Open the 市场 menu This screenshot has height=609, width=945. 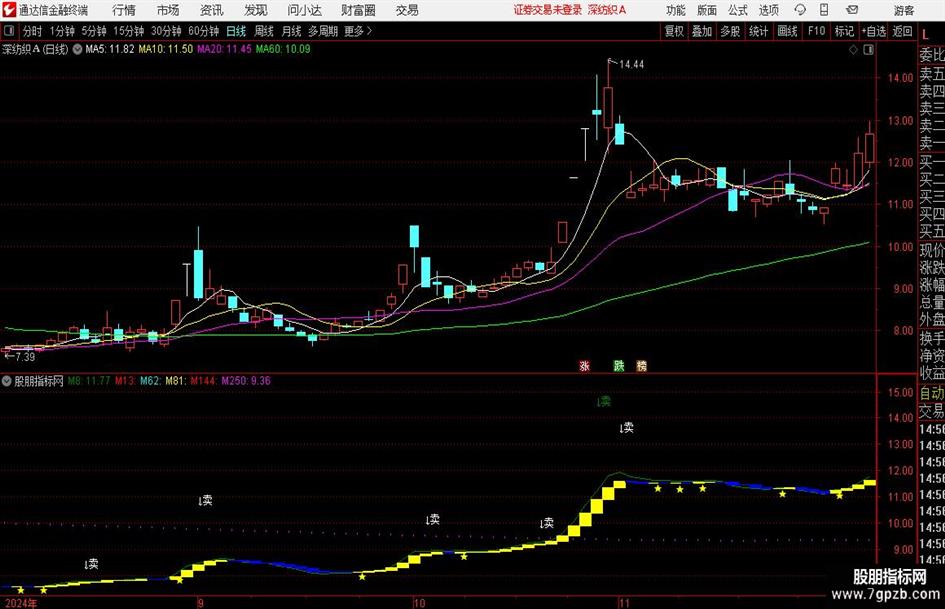tap(168, 10)
